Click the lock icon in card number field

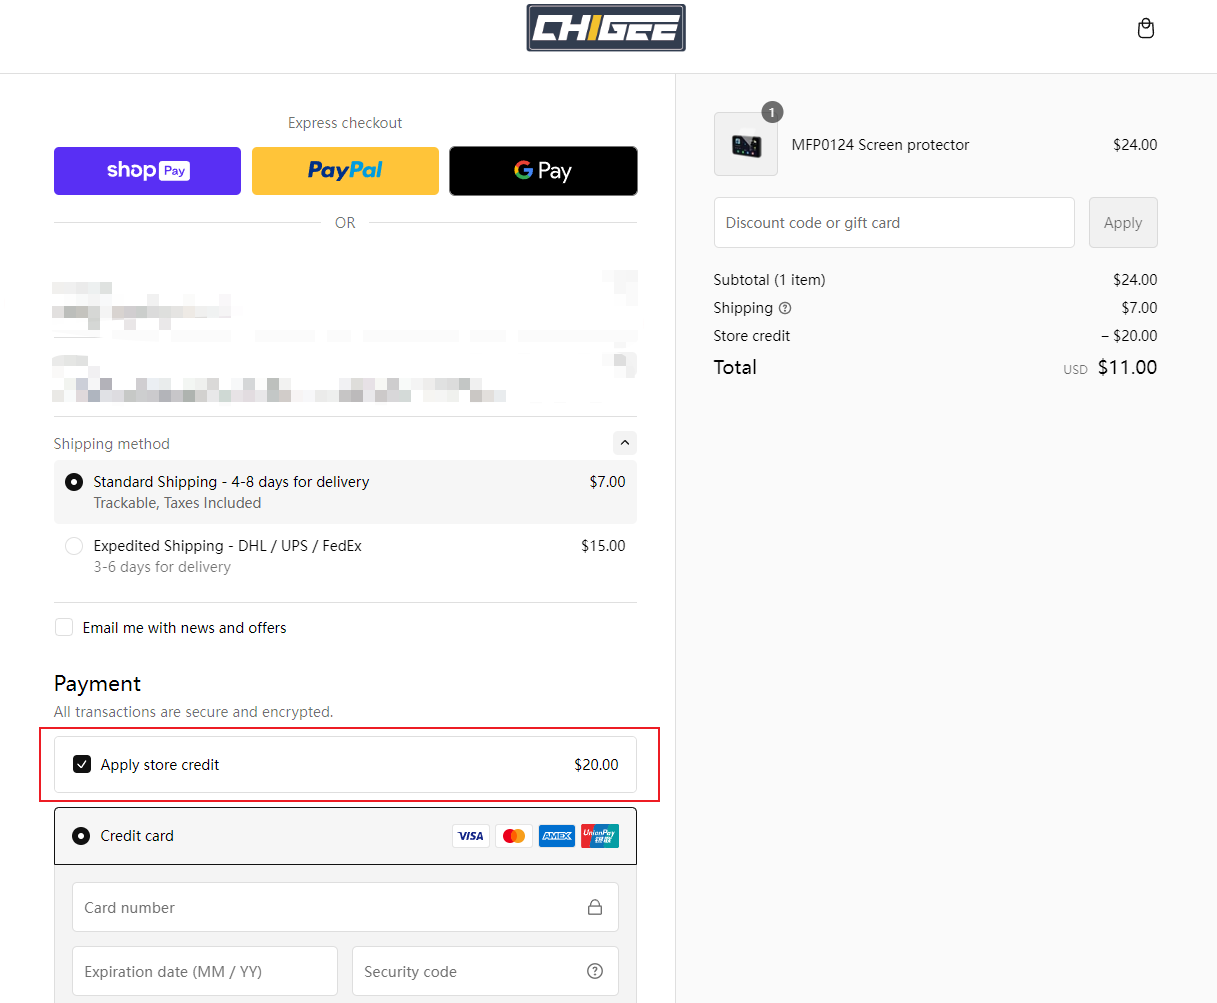click(595, 907)
